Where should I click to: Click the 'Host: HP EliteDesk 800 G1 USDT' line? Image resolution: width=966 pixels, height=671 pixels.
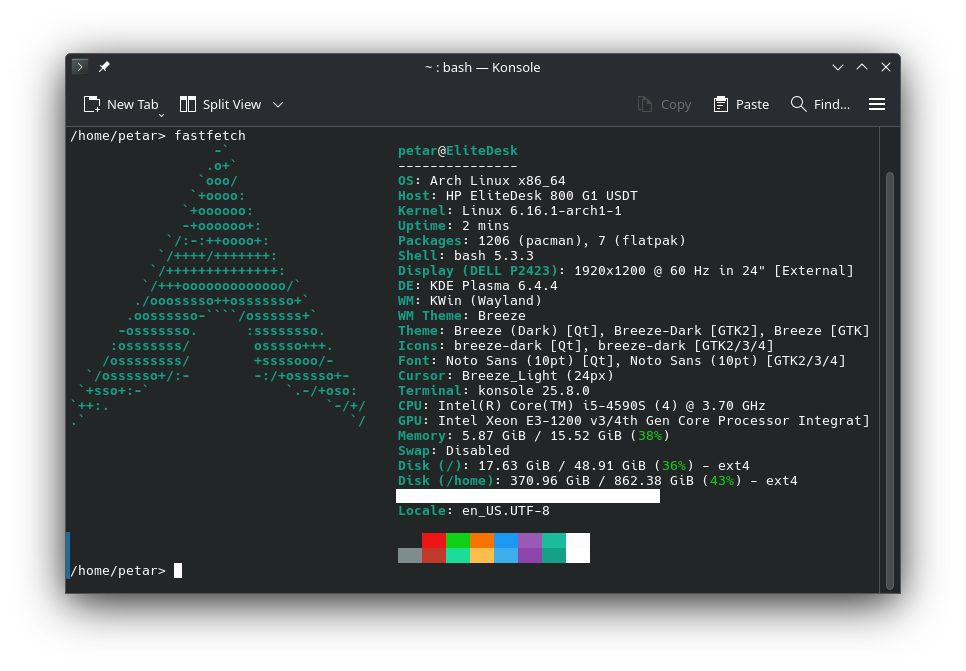[x=518, y=195]
